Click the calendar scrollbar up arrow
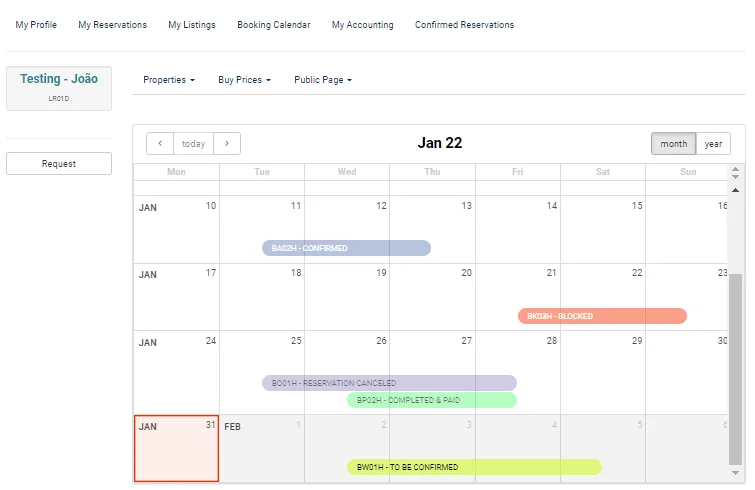This screenshot has height=490, width=755. pos(735,191)
